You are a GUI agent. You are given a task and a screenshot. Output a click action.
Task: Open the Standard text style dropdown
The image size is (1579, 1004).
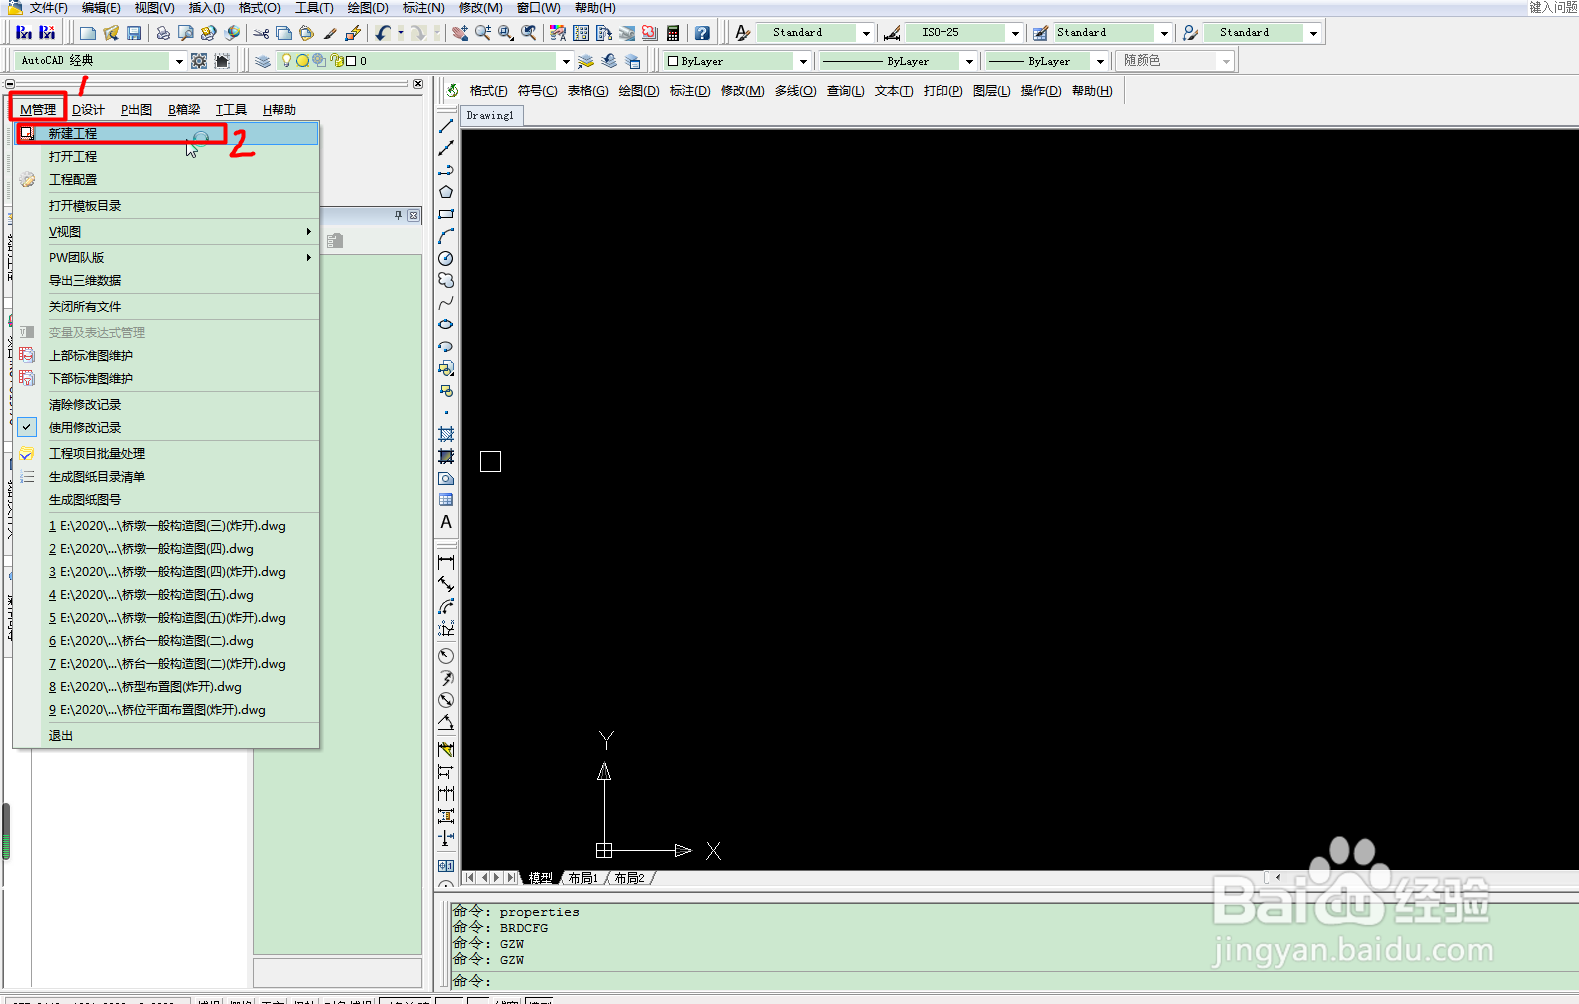(x=866, y=33)
